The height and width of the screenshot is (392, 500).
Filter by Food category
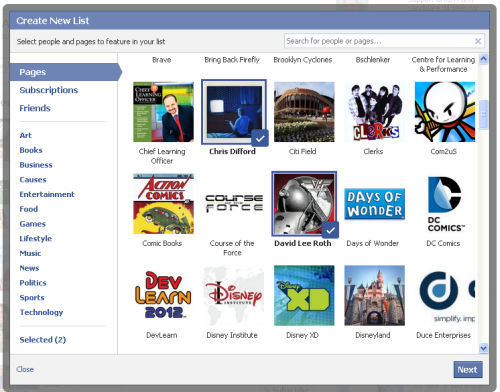tap(29, 209)
